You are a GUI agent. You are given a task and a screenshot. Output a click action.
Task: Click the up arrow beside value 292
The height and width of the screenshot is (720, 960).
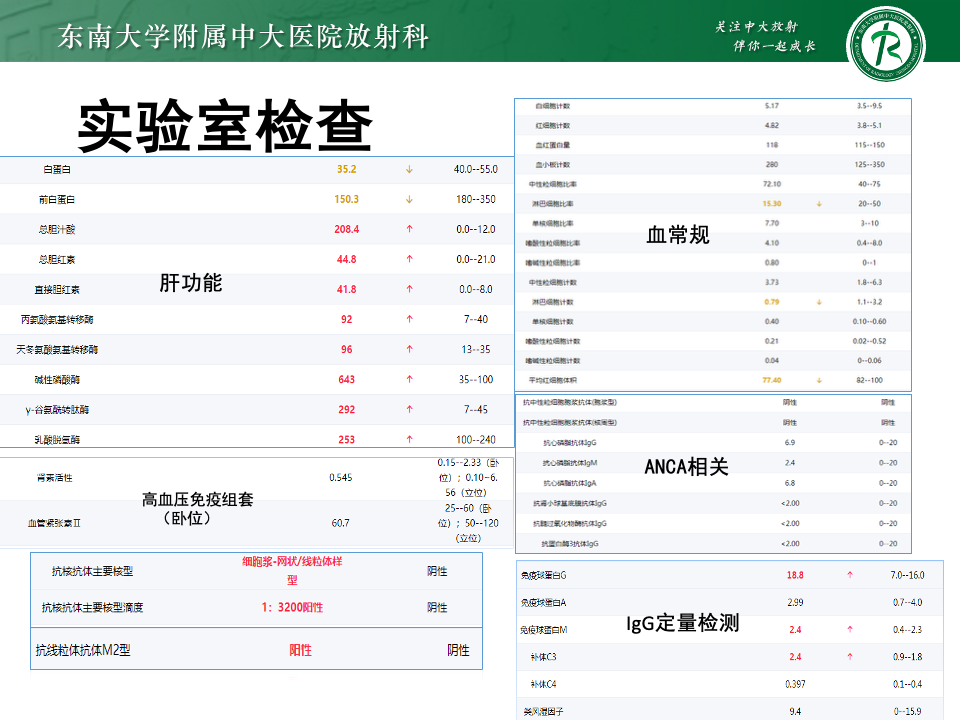[x=409, y=409]
